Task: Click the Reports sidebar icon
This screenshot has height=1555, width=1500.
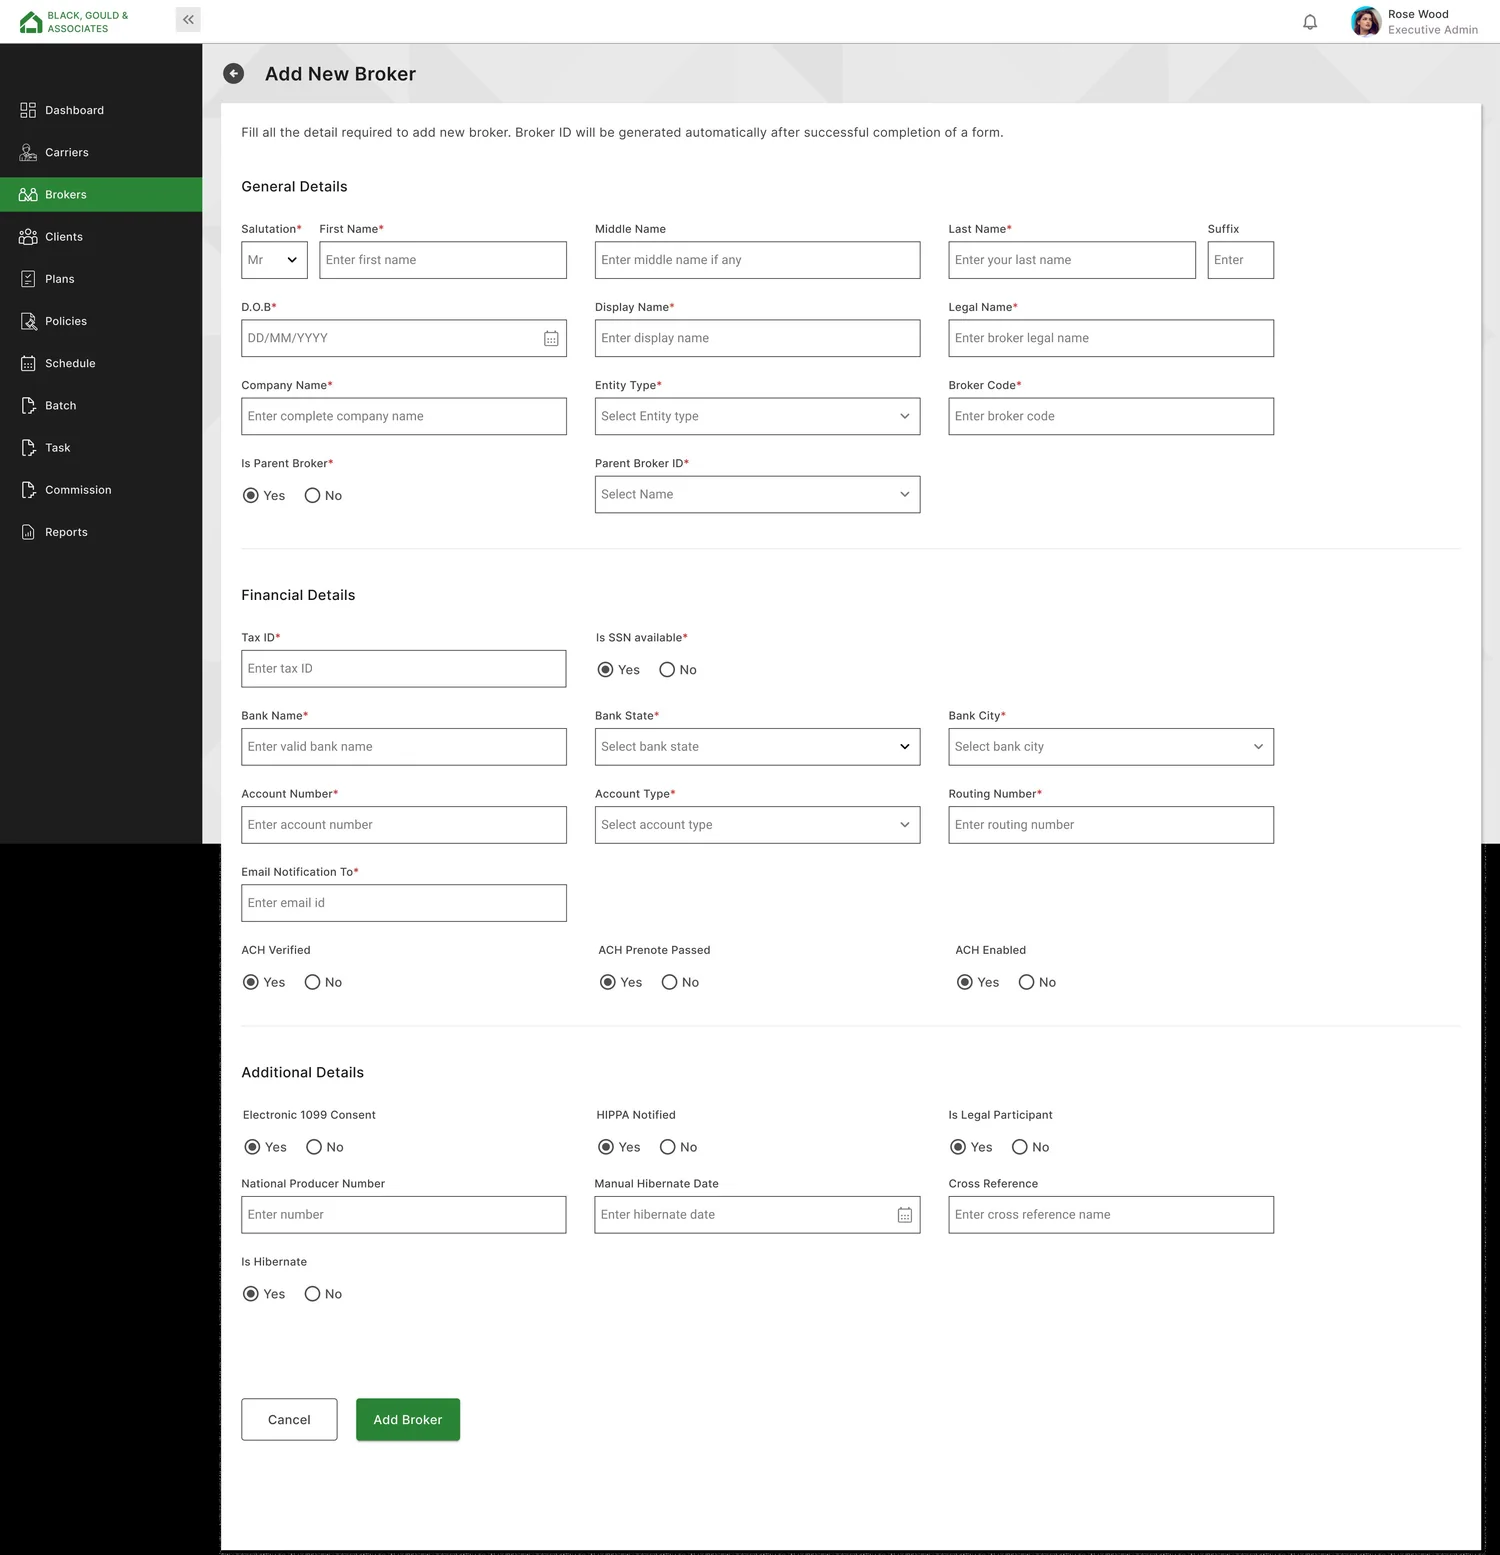Action: (28, 532)
